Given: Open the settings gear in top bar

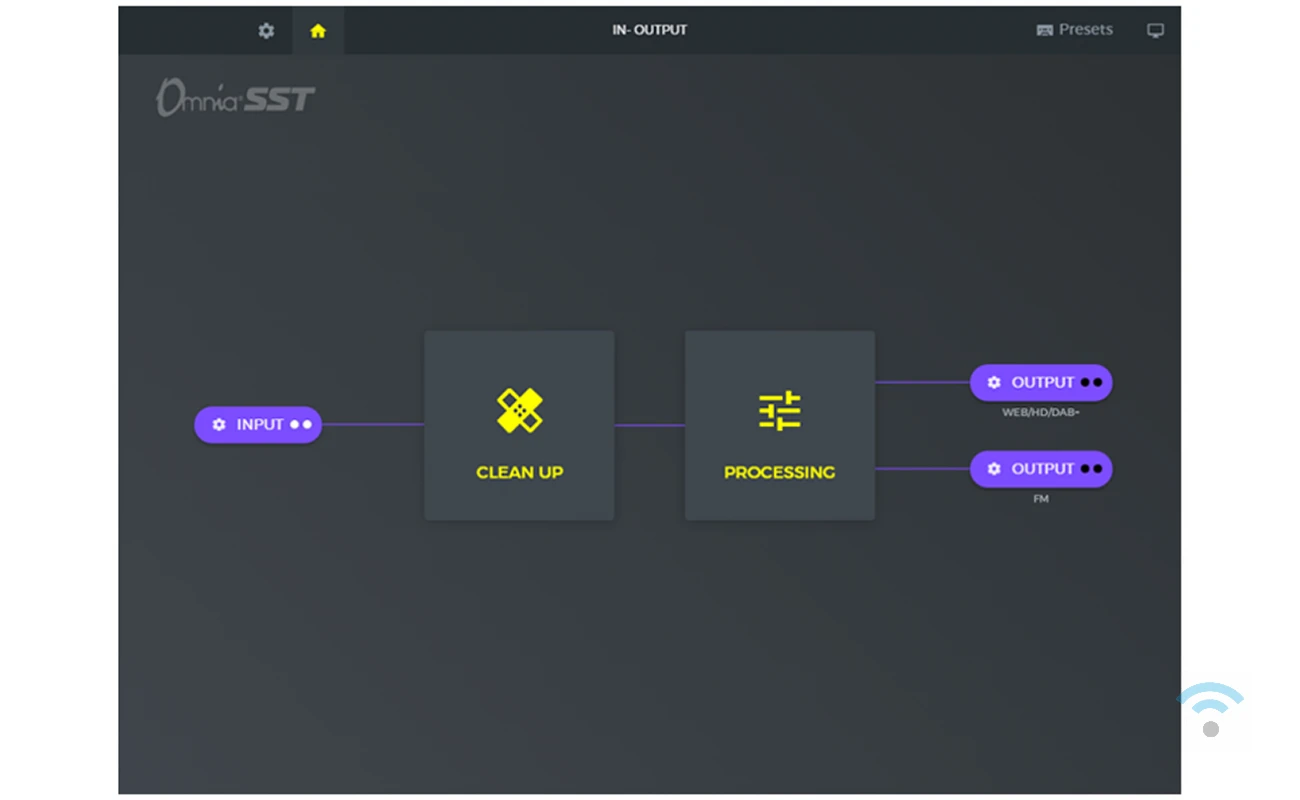Looking at the screenshot, I should pos(266,31).
